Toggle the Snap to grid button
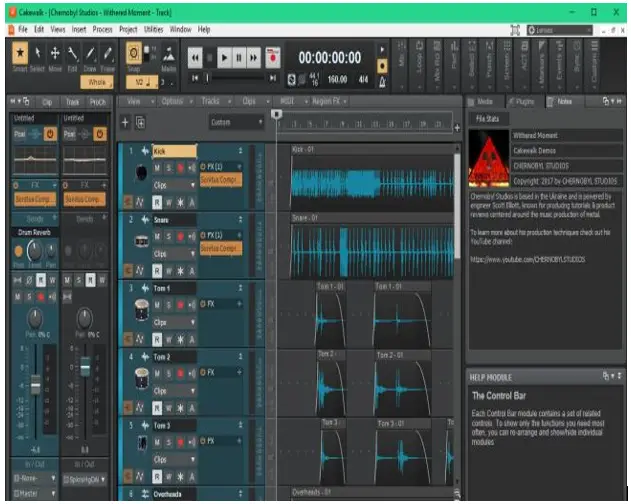This screenshot has width=631, height=504. pos(134,53)
